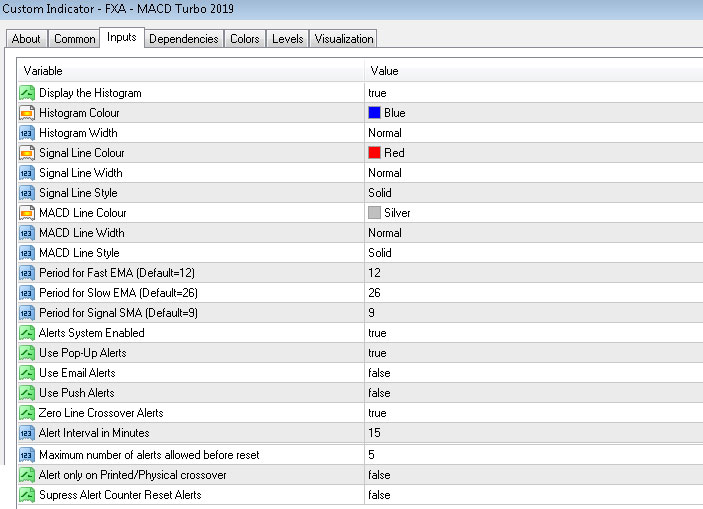Click the numeric icon beside Period for Fast EMA
The image size is (703, 509).
point(27,273)
